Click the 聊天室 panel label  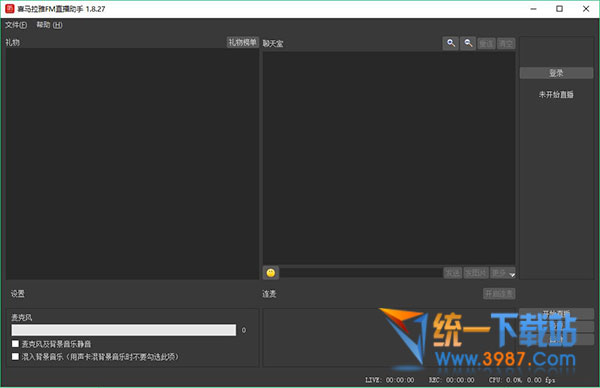(x=273, y=44)
